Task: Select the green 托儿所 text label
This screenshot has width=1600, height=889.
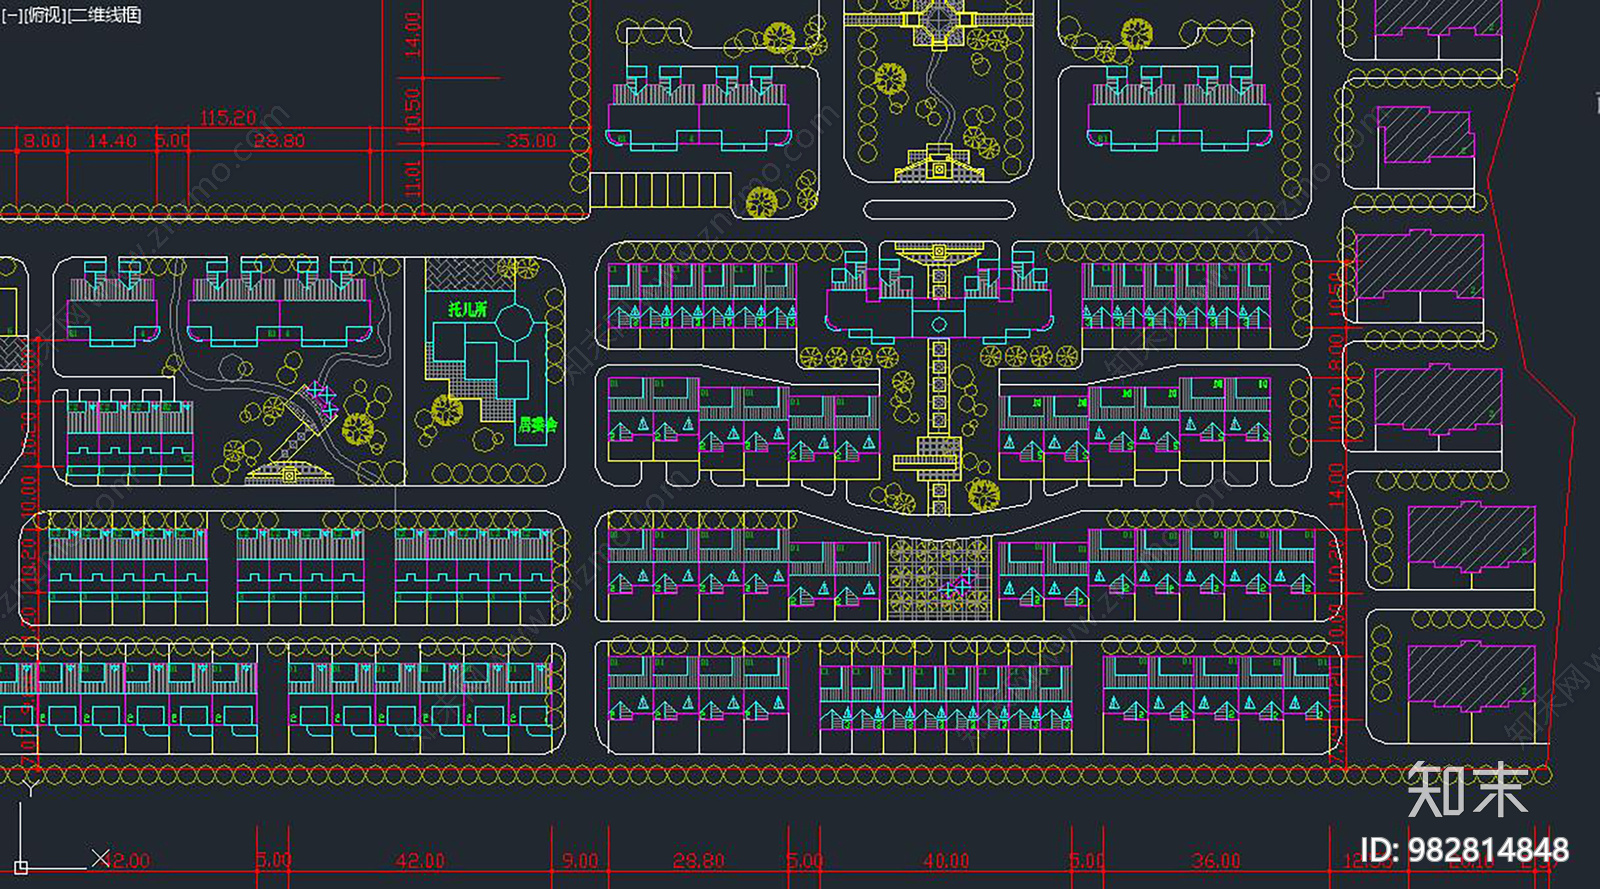Action: 468,309
